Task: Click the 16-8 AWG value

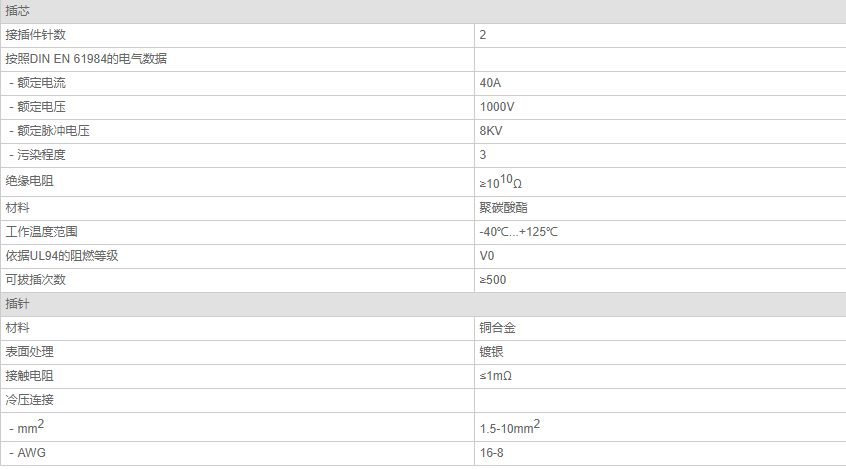Action: tap(492, 453)
